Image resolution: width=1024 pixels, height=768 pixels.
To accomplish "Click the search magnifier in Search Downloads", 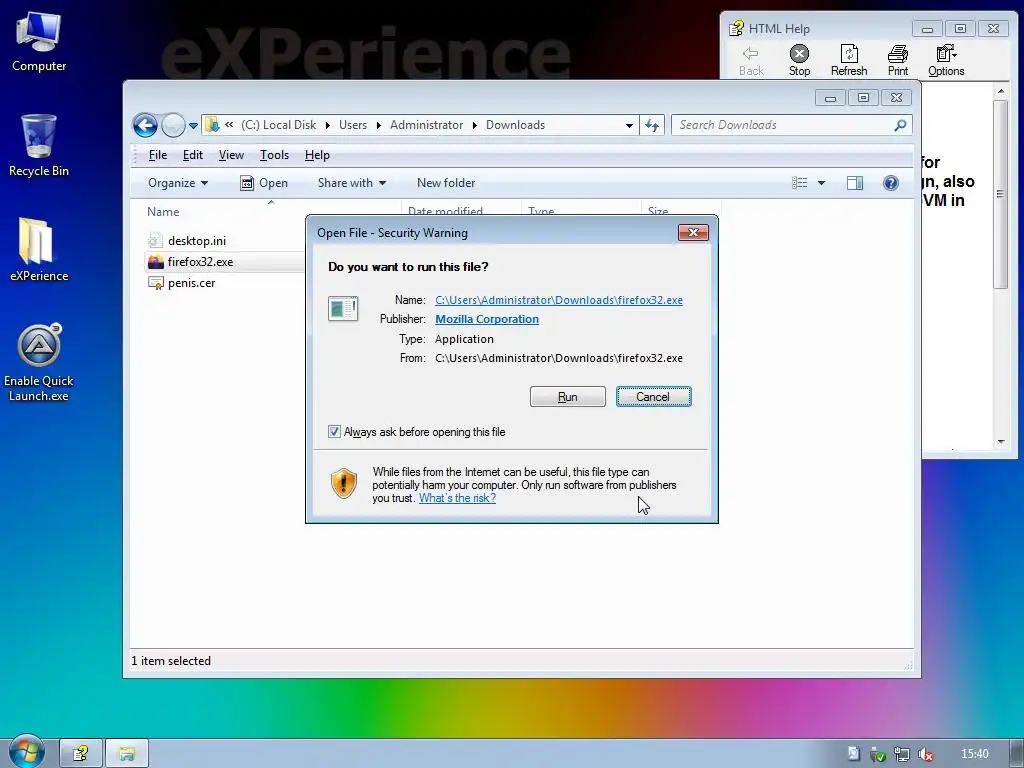I will 900,125.
